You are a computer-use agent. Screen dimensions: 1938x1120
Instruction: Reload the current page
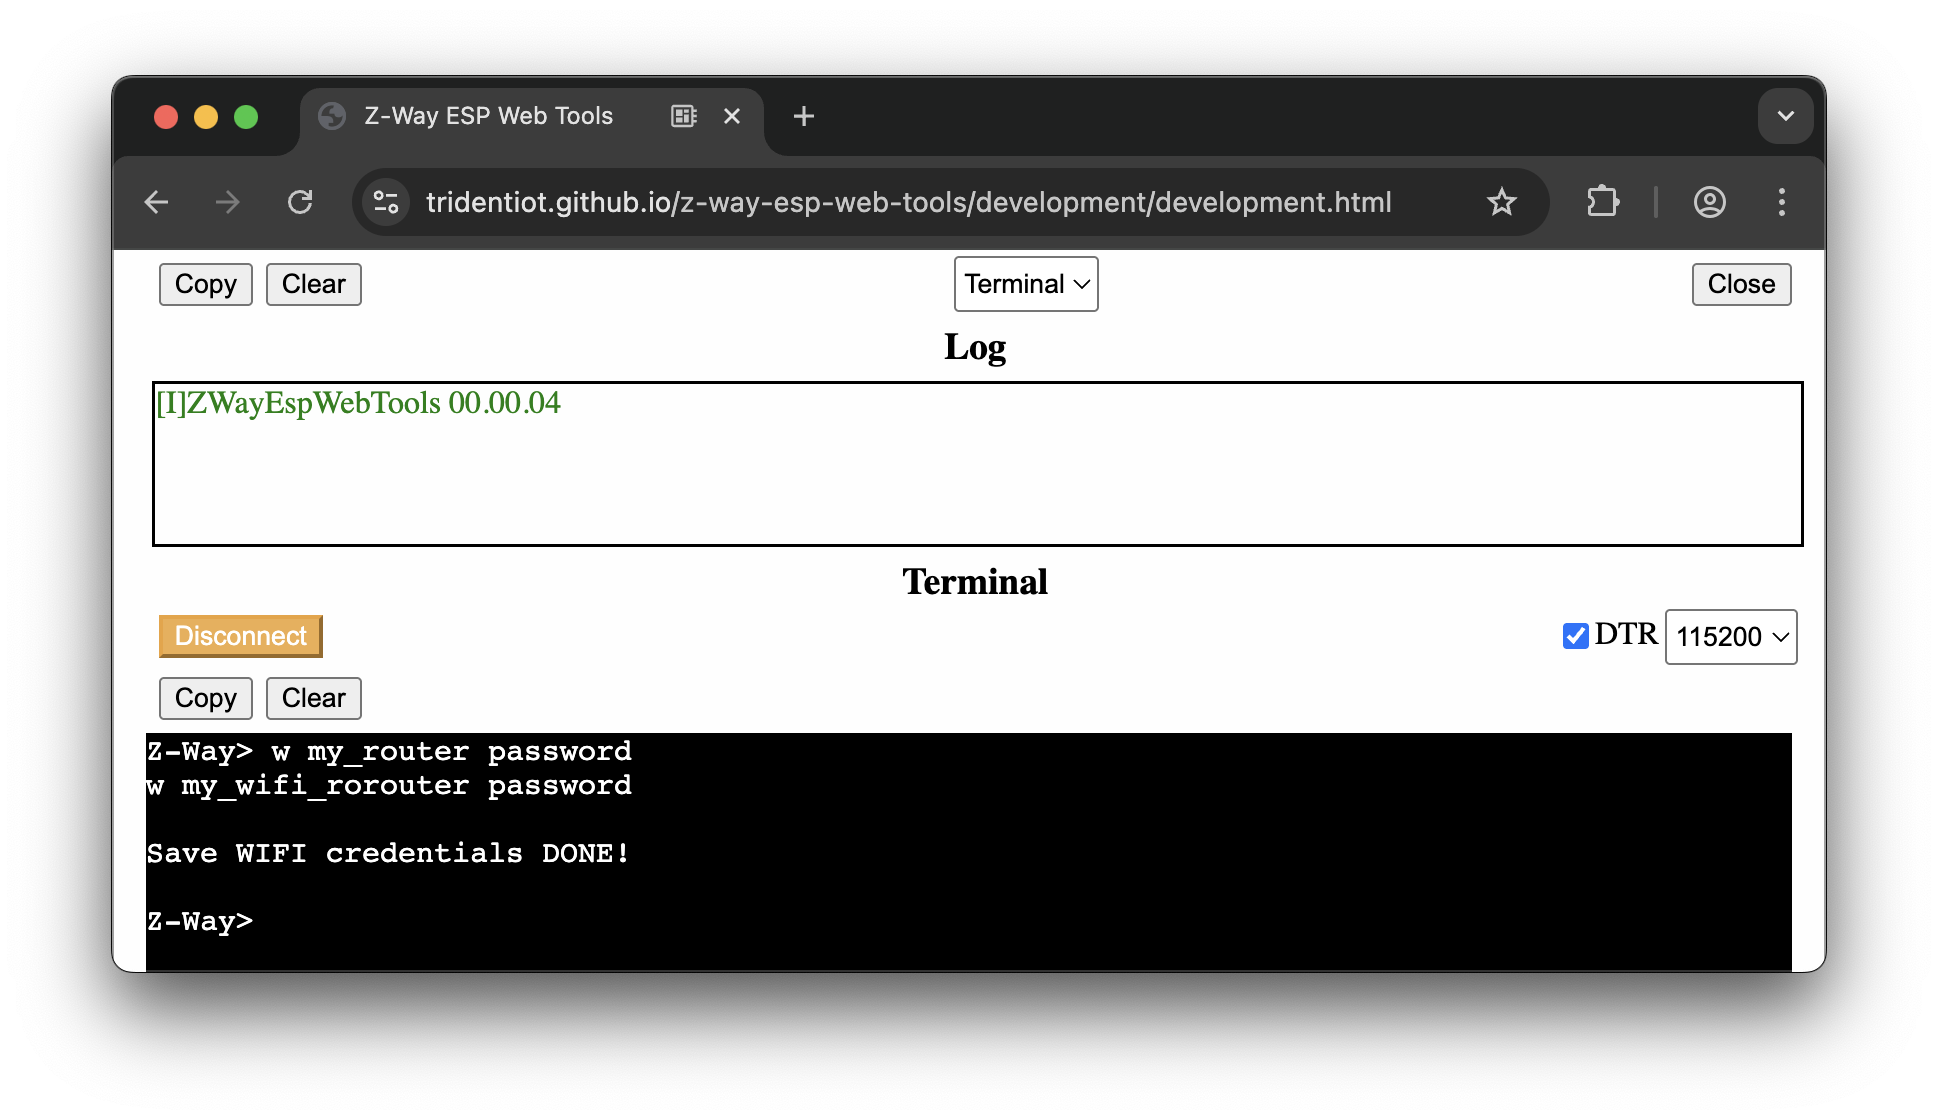tap(300, 203)
